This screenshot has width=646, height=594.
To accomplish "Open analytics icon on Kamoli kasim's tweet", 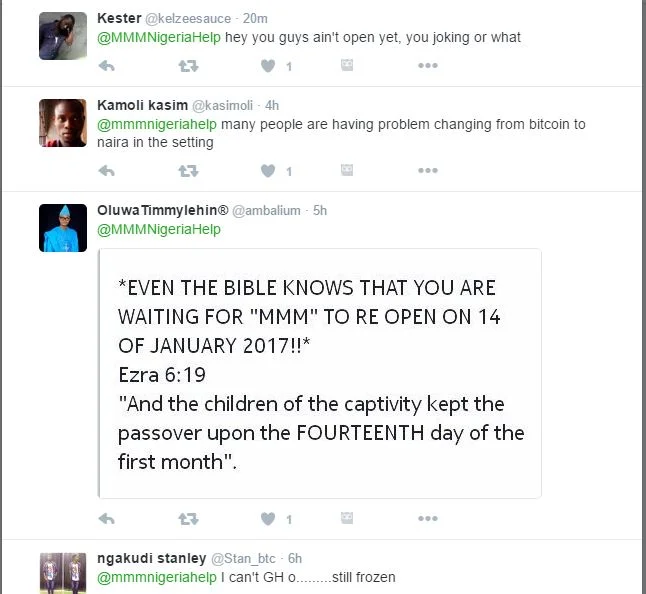I will pos(347,170).
